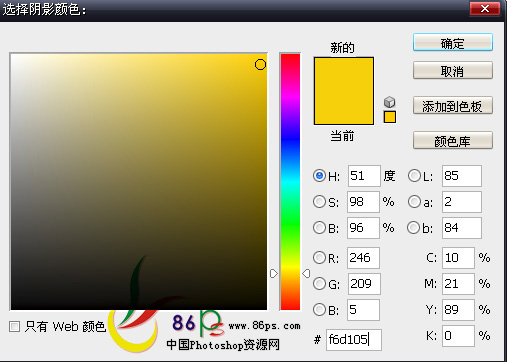
Task: Click the vertical hue spectrum slider
Action: point(290,182)
